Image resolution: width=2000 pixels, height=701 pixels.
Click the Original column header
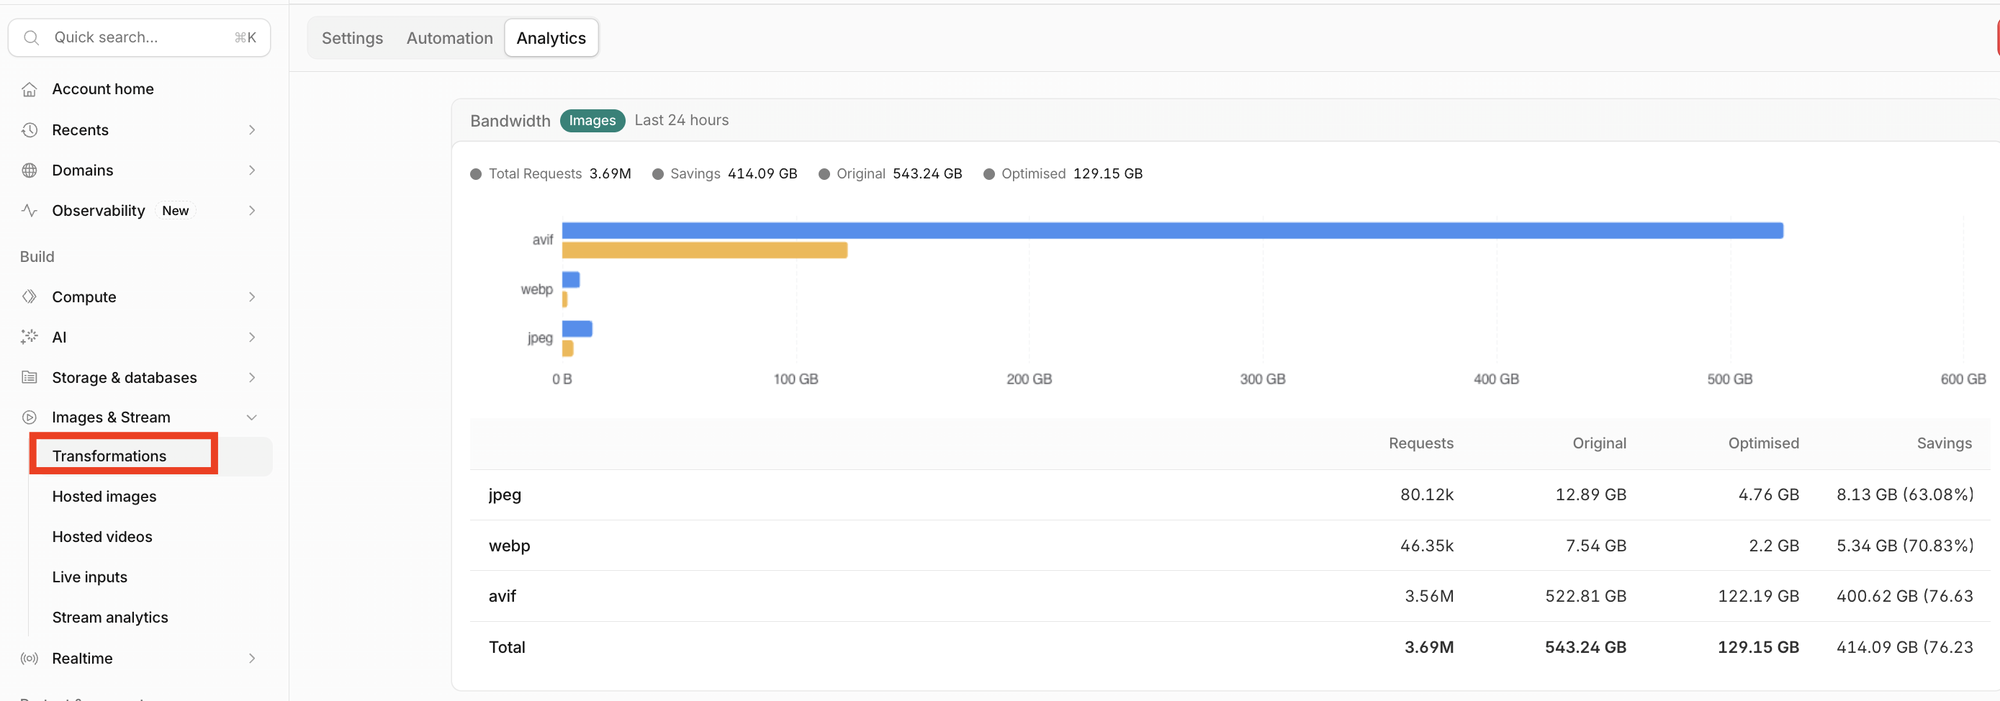(x=1599, y=443)
